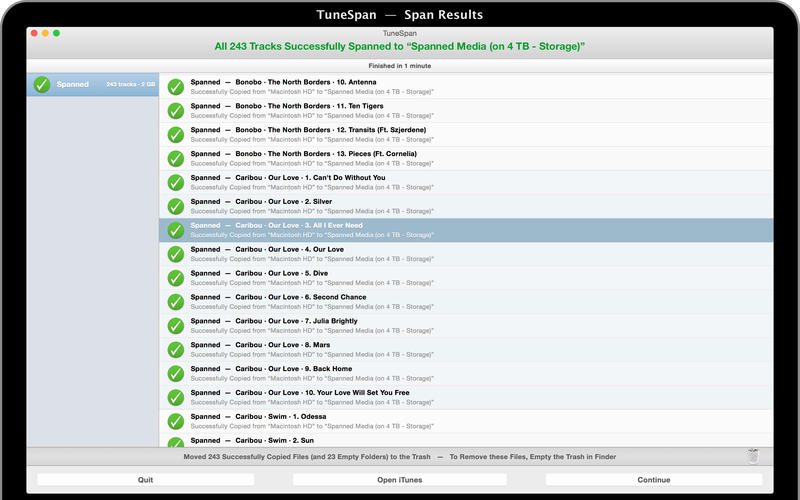Click the trash icon in the status bar
The width and height of the screenshot is (800, 500).
[x=752, y=456]
